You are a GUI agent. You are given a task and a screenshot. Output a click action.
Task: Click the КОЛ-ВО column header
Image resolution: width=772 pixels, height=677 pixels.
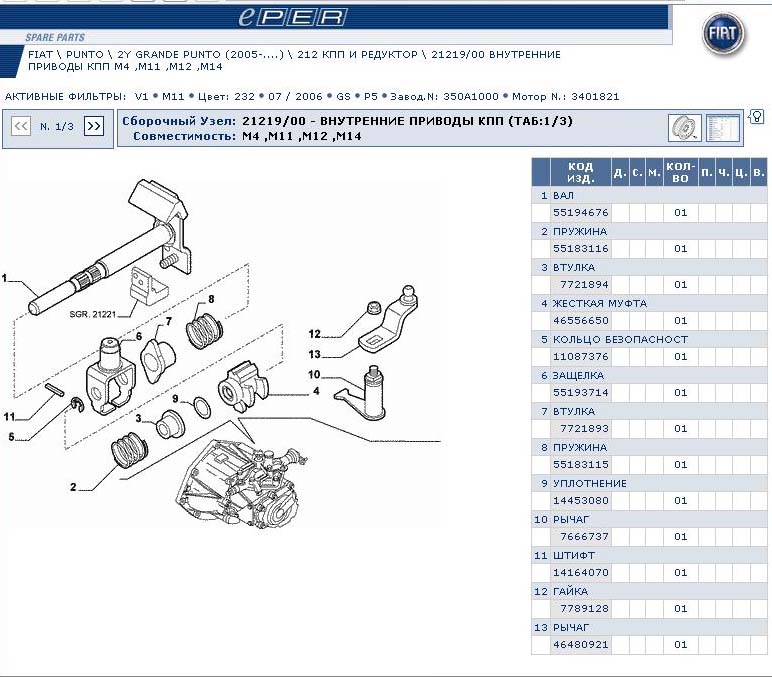pyautogui.click(x=680, y=173)
